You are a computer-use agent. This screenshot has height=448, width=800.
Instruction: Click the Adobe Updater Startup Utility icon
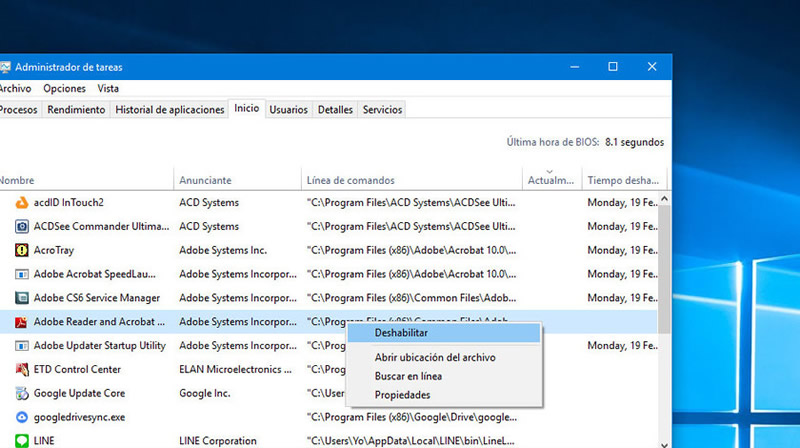(21, 346)
